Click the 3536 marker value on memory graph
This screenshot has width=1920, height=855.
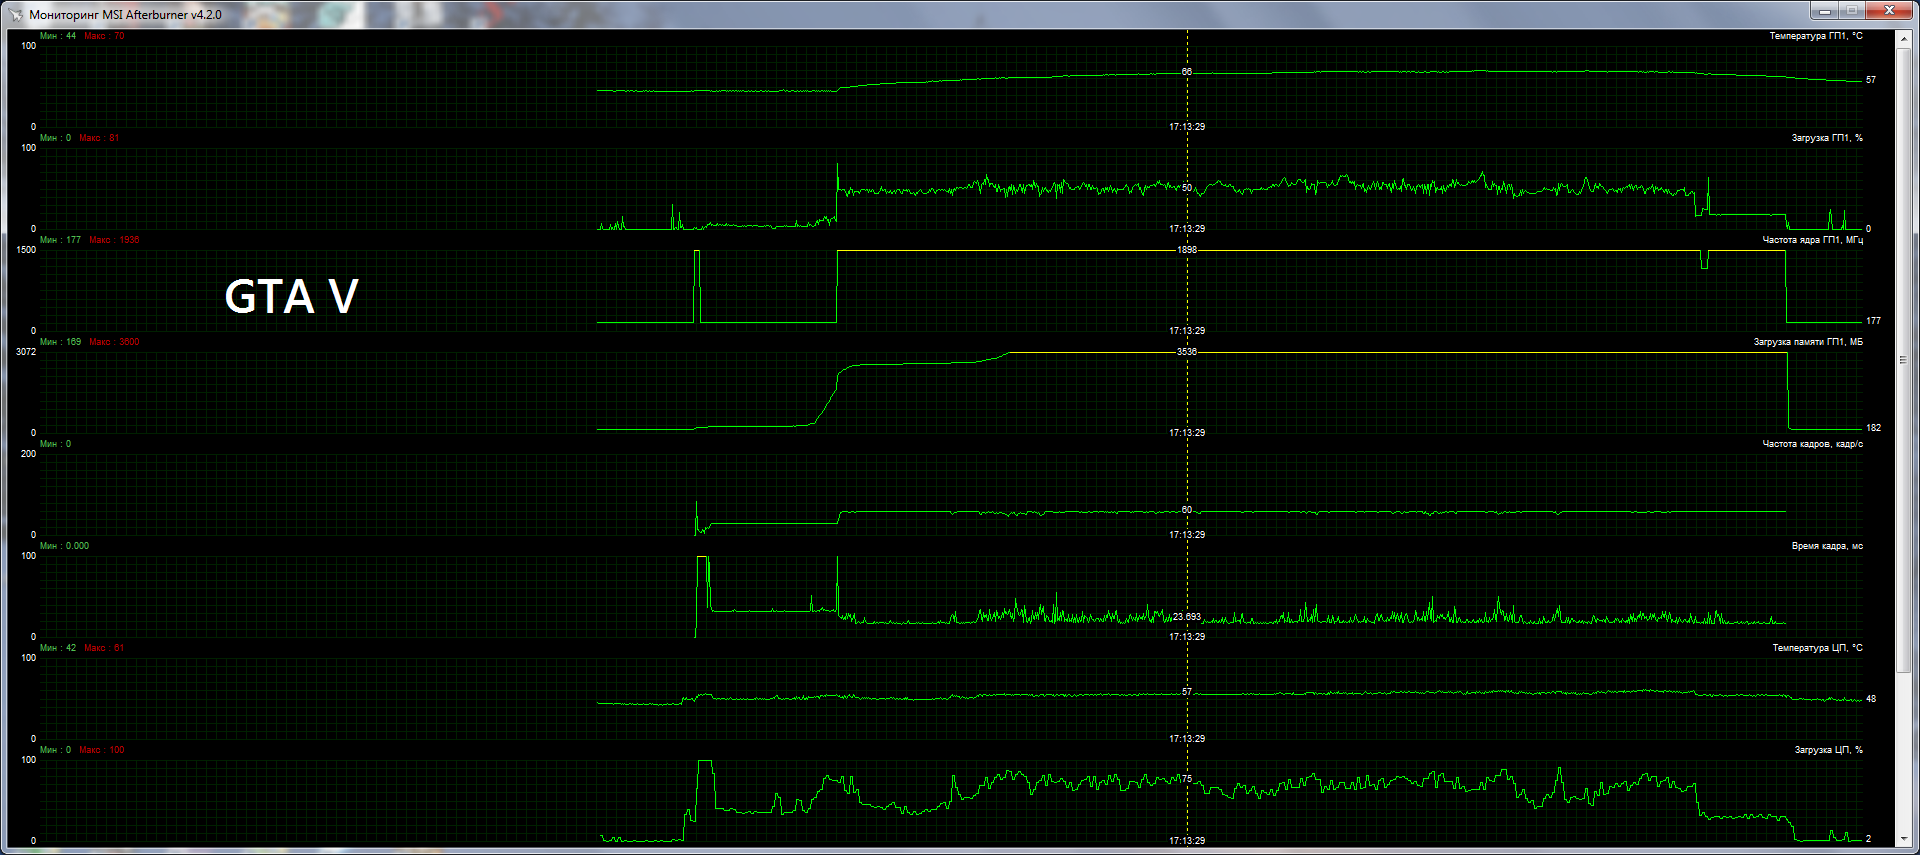pyautogui.click(x=1187, y=352)
